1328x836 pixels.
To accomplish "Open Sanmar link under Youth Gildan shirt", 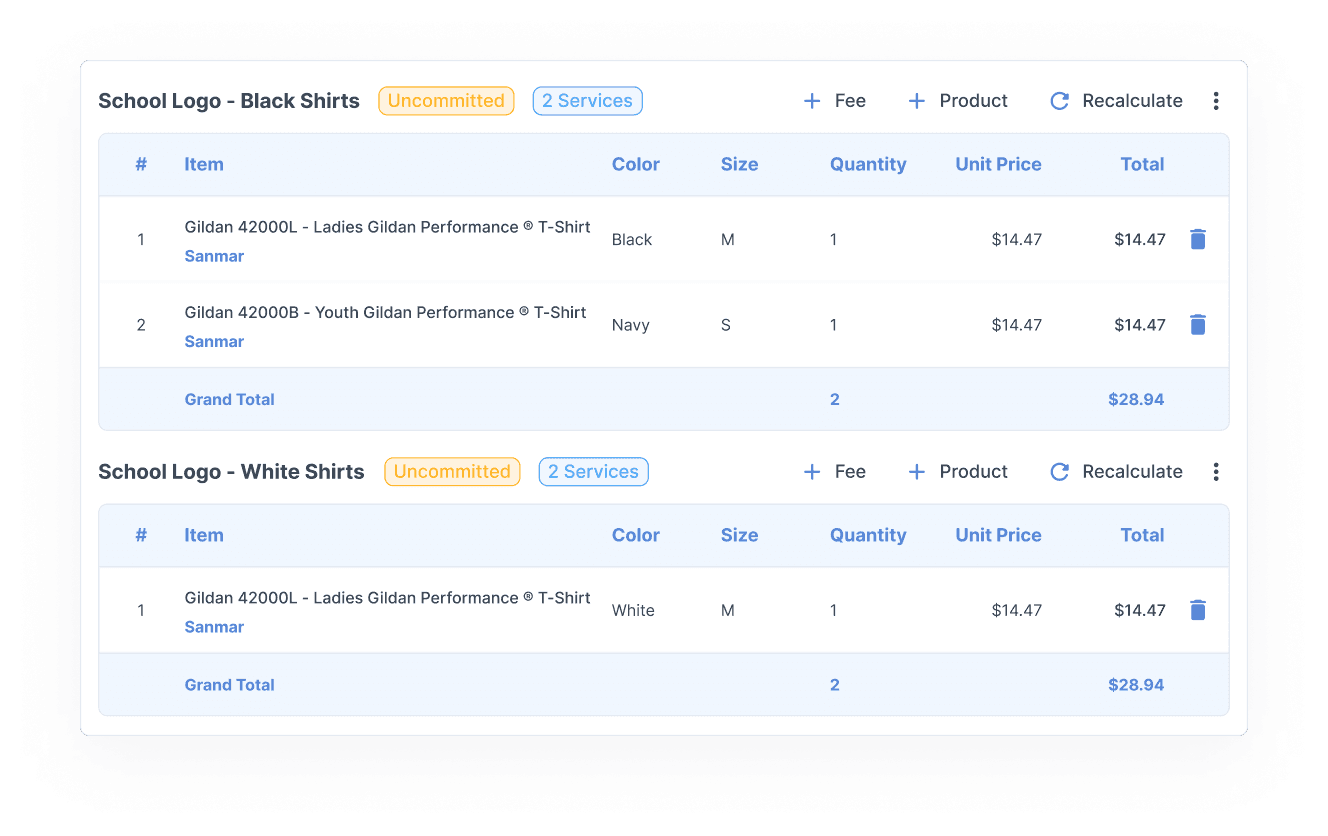I will click(214, 342).
